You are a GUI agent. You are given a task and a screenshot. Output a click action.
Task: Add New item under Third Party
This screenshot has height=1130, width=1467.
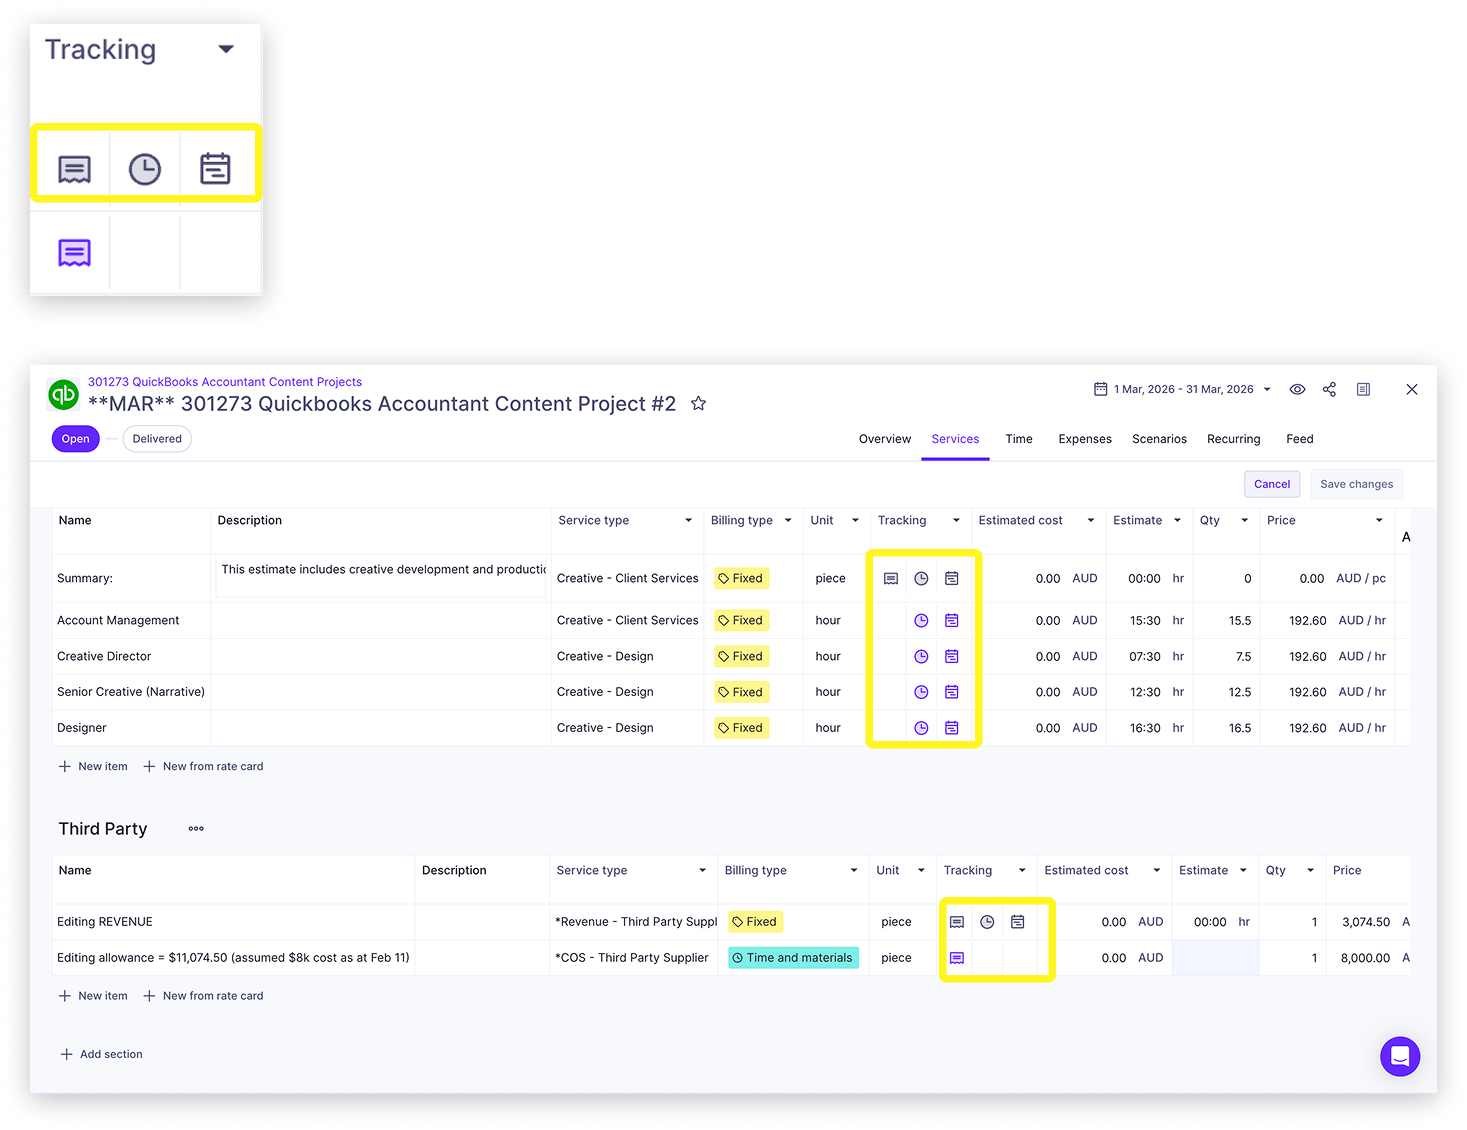(x=93, y=996)
